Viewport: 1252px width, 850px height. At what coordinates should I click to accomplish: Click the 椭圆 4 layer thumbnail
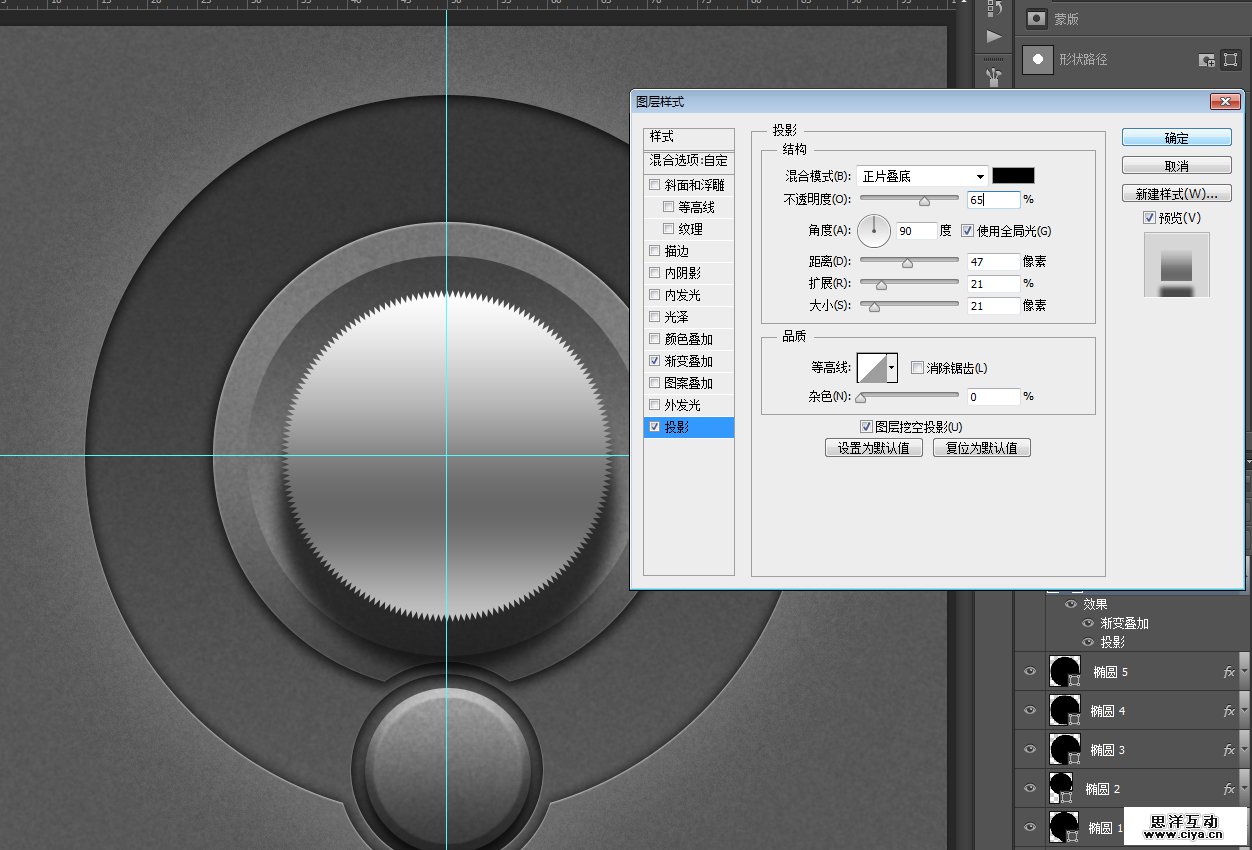point(1063,711)
